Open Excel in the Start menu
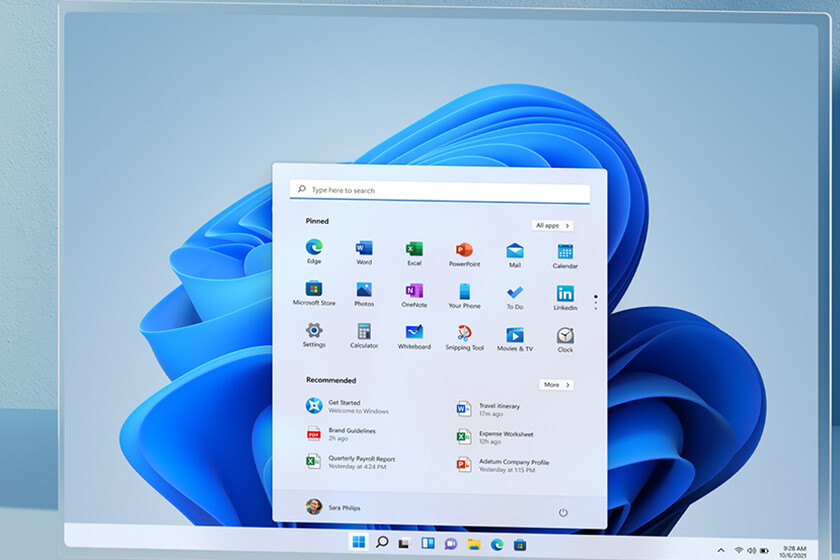 point(414,250)
